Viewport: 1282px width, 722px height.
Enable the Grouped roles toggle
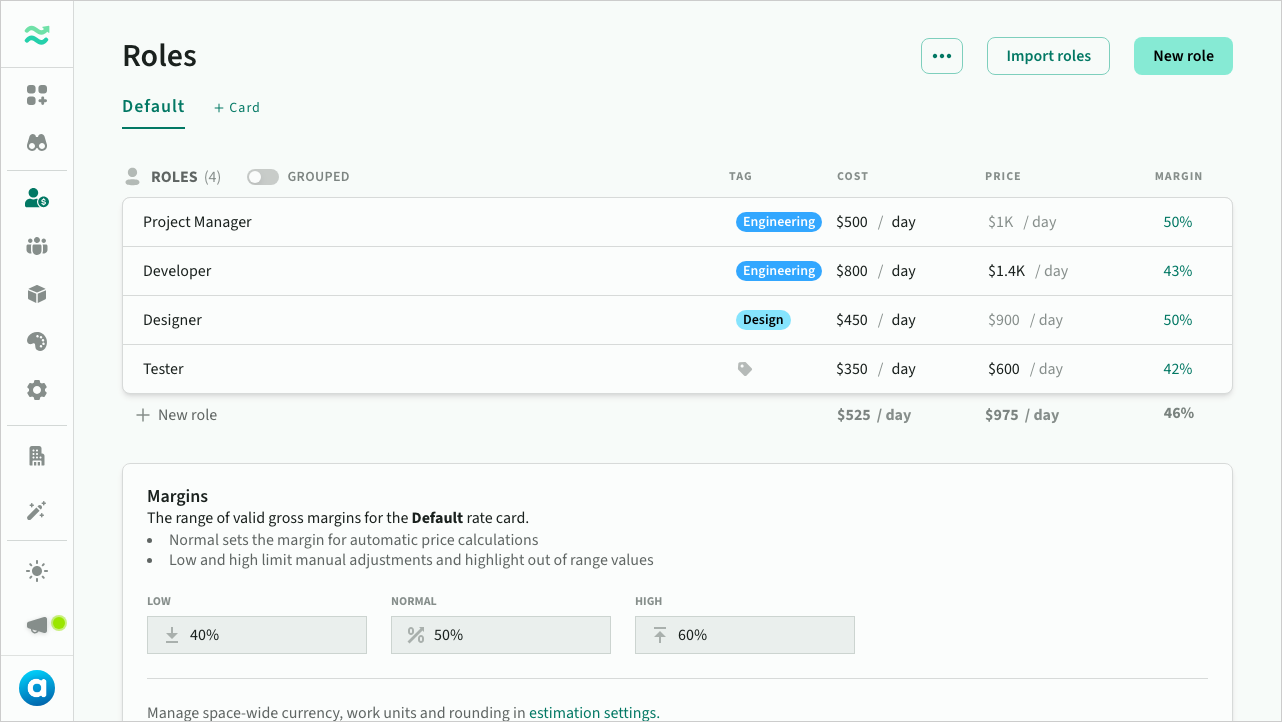[x=263, y=177]
